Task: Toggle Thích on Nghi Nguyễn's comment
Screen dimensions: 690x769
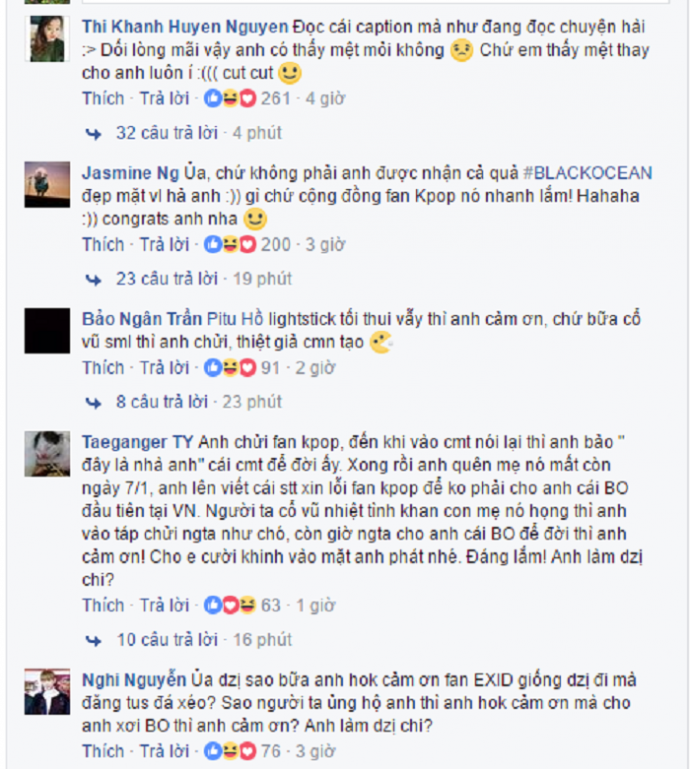Action: [x=103, y=751]
